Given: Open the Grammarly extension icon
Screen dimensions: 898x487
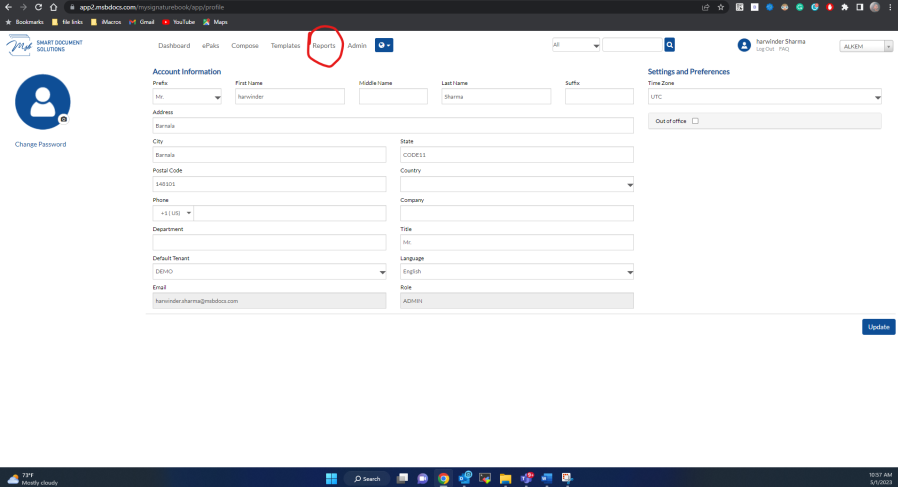Looking at the screenshot, I should 799,7.
